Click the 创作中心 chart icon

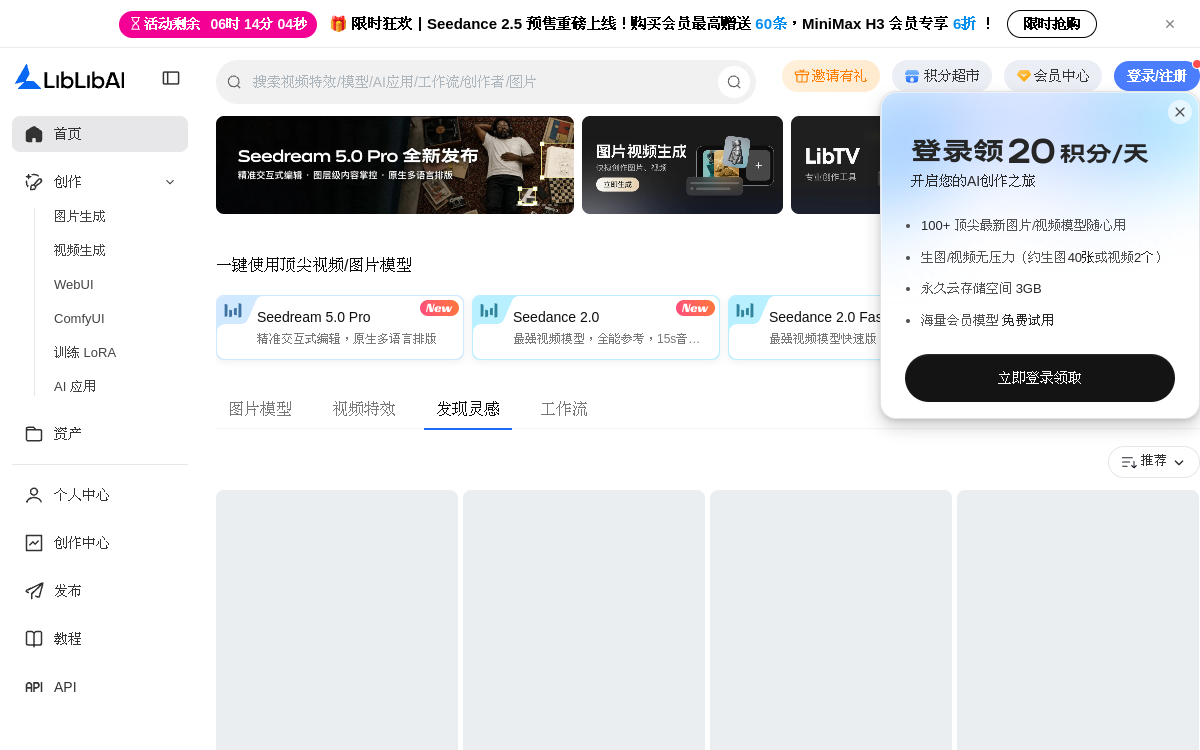pos(34,543)
